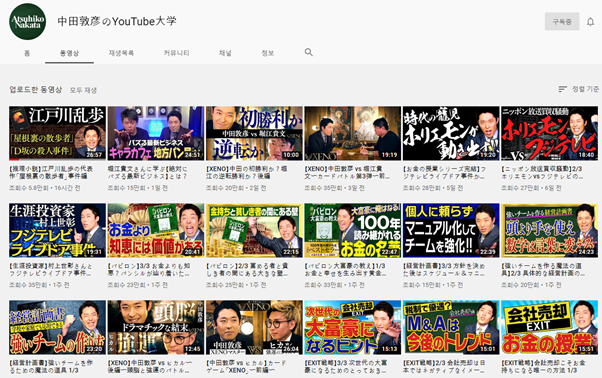Click the channel name 中田敦彦のYouTube大学
602x378 pixels.
click(117, 21)
